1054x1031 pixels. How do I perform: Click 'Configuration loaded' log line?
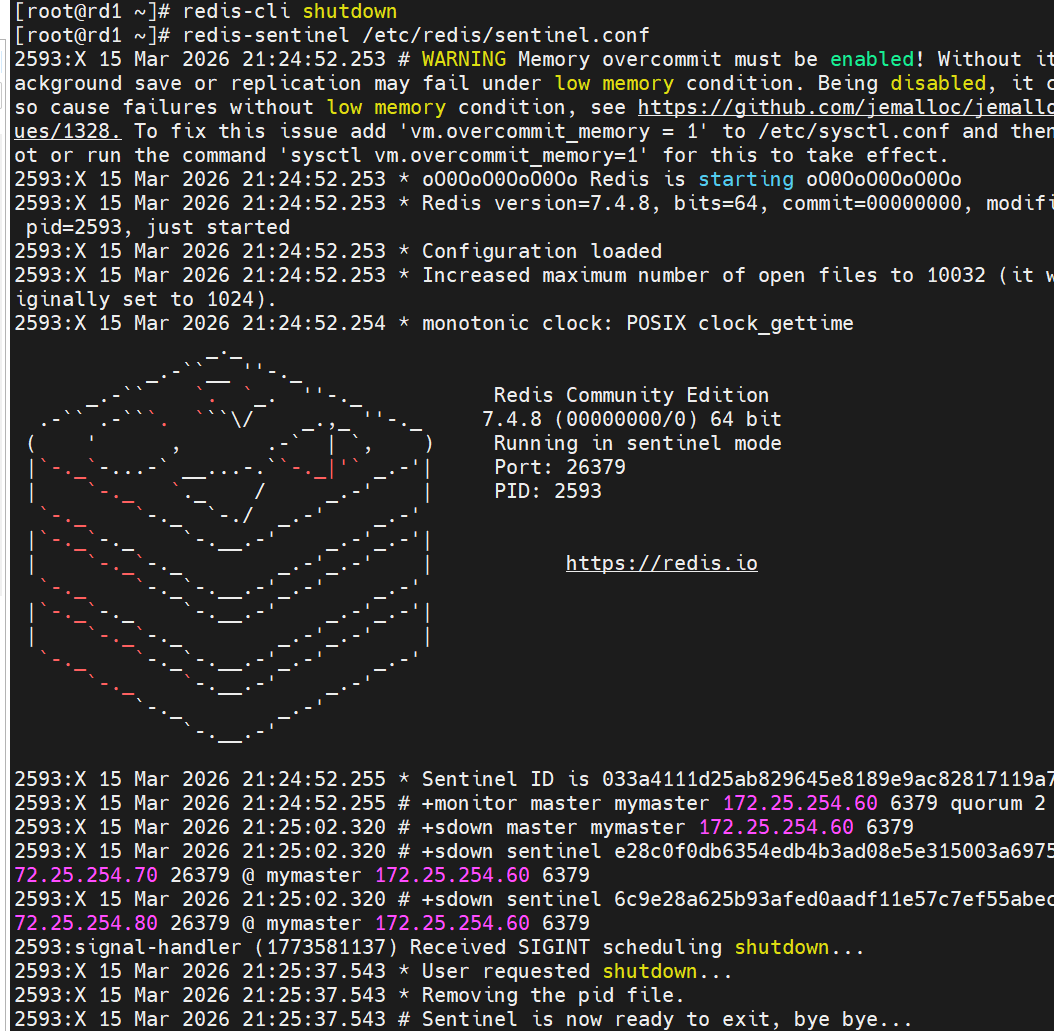click(x=542, y=251)
